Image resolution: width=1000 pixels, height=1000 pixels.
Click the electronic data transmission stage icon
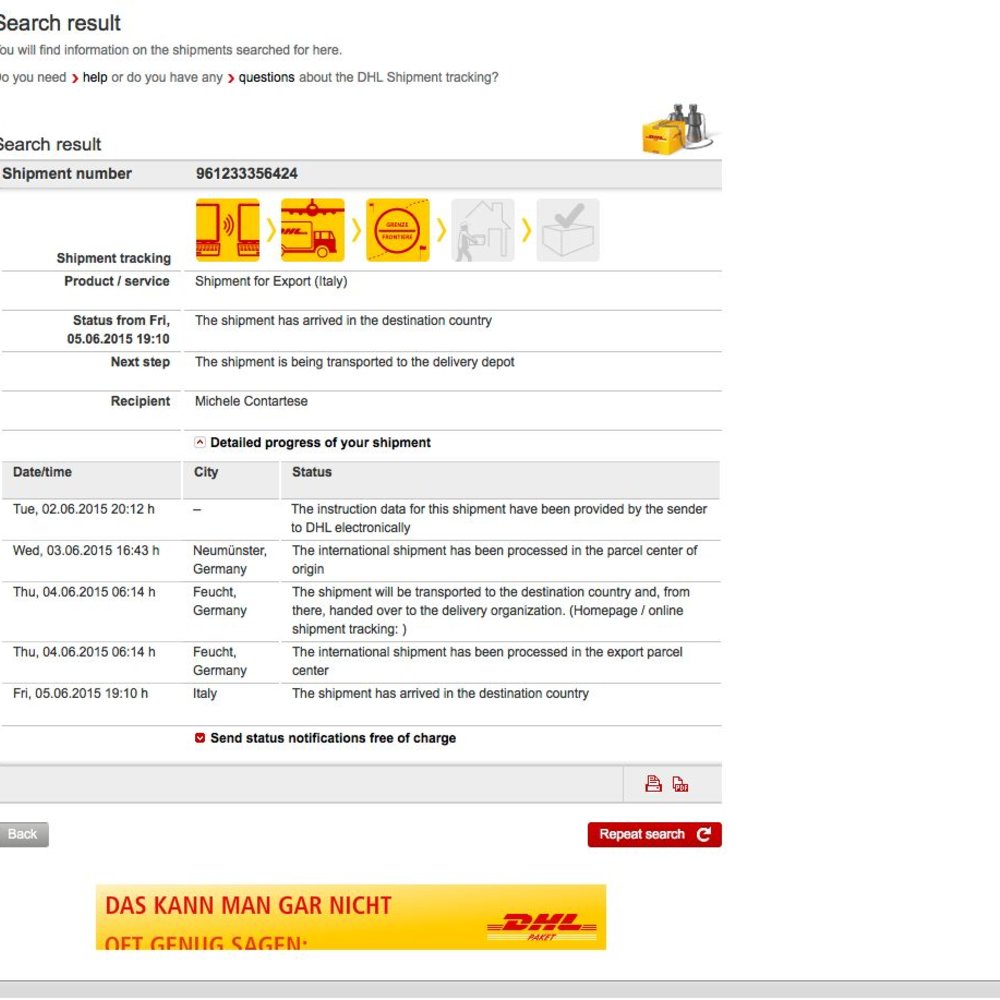[228, 230]
